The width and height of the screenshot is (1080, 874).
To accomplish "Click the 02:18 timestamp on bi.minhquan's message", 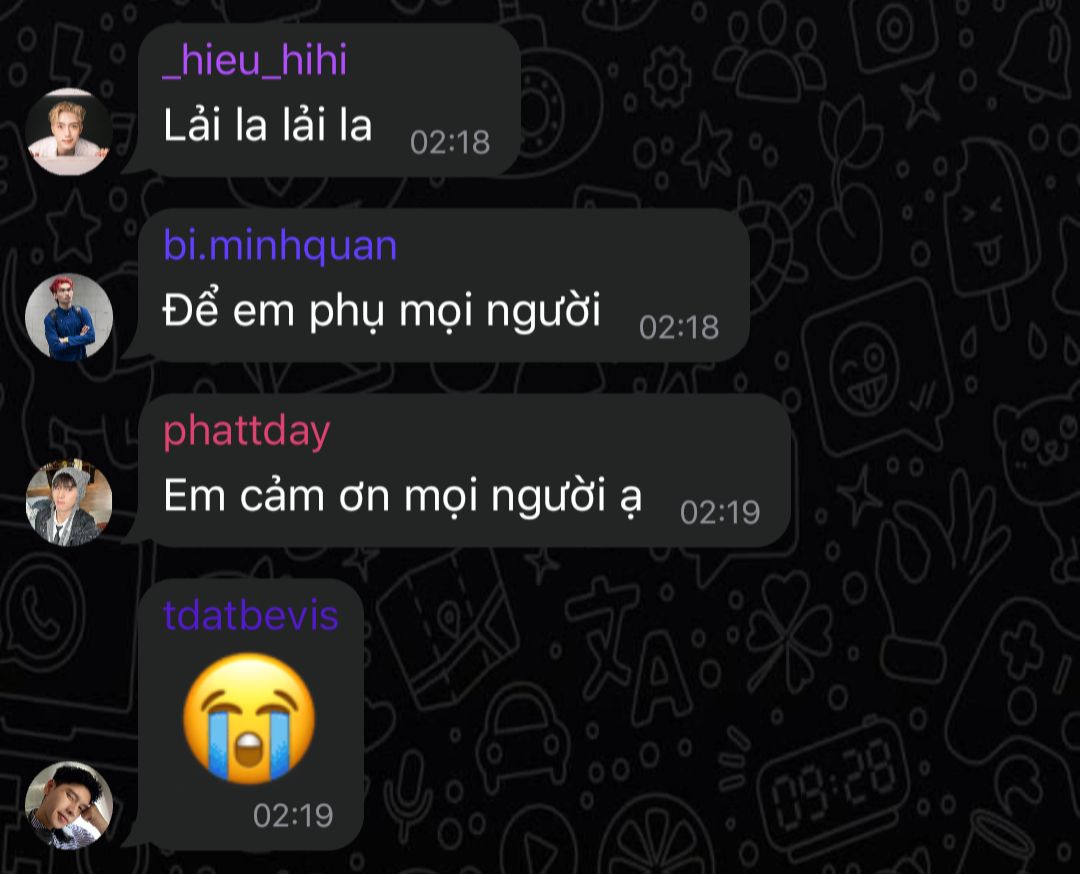I will click(x=679, y=327).
